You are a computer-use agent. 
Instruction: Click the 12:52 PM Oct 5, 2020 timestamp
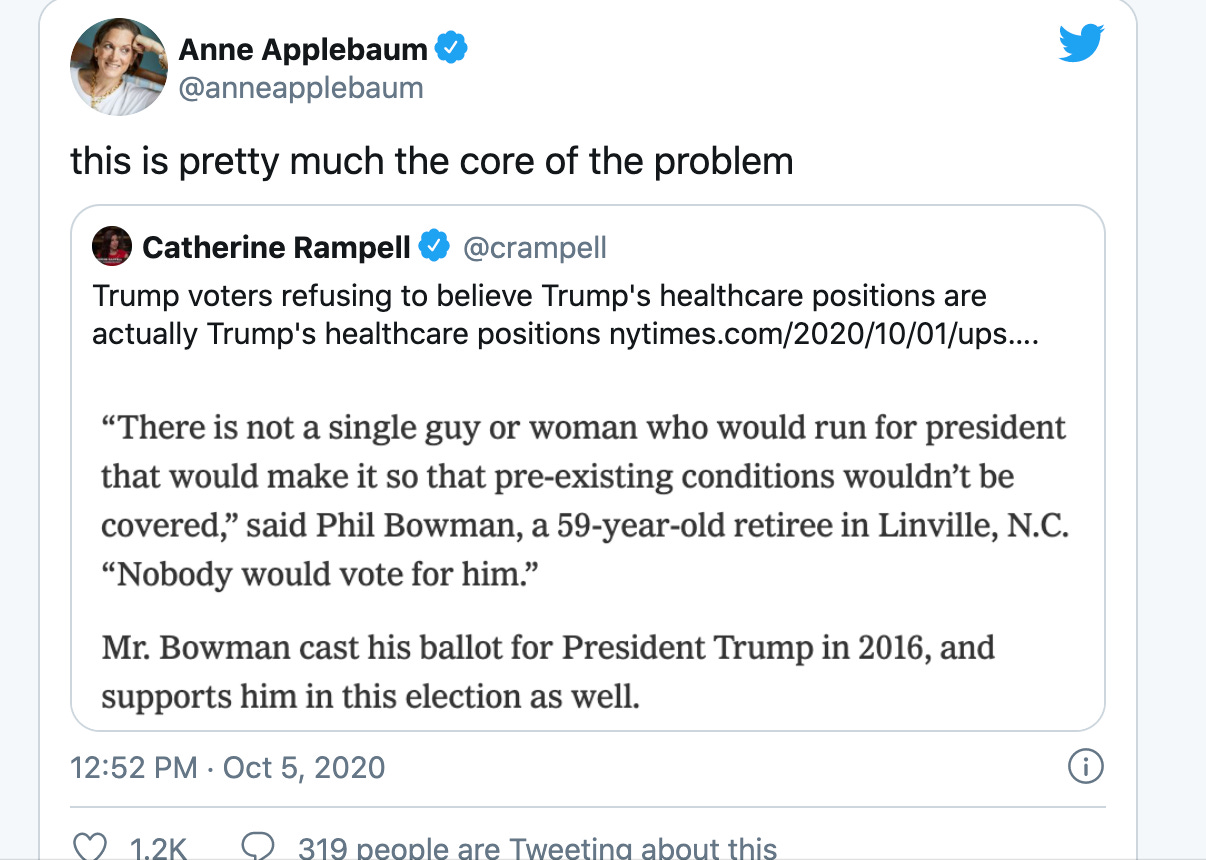point(228,767)
